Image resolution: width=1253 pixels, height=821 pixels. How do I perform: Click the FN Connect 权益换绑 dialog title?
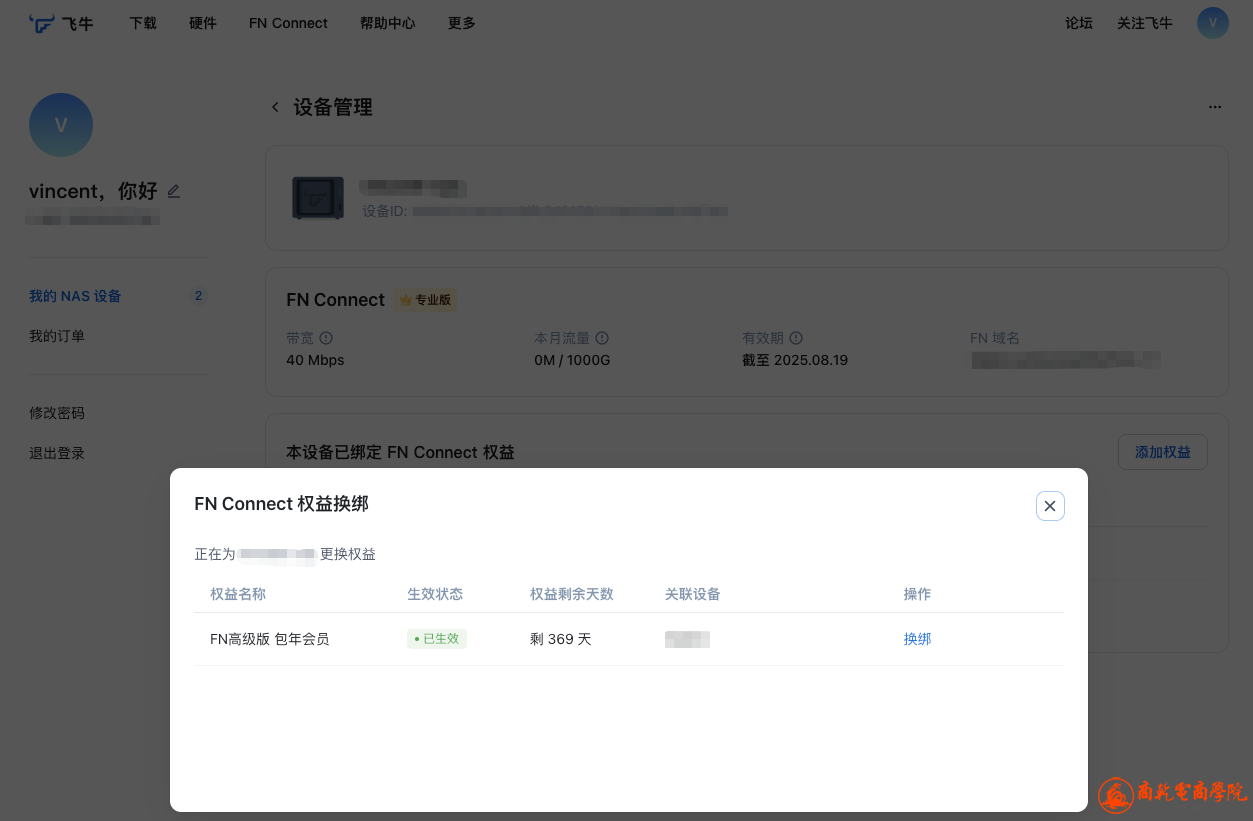[x=281, y=504]
